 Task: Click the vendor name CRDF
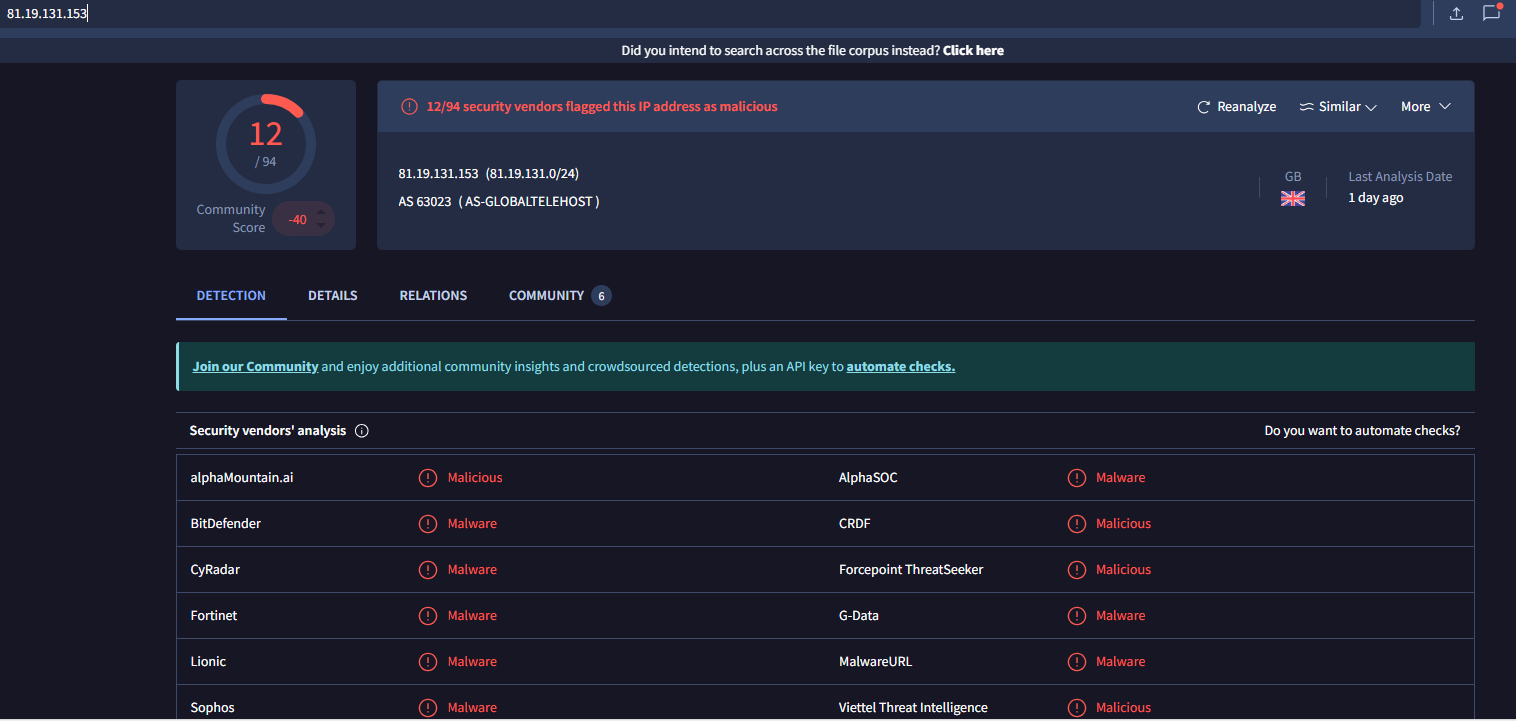(855, 524)
